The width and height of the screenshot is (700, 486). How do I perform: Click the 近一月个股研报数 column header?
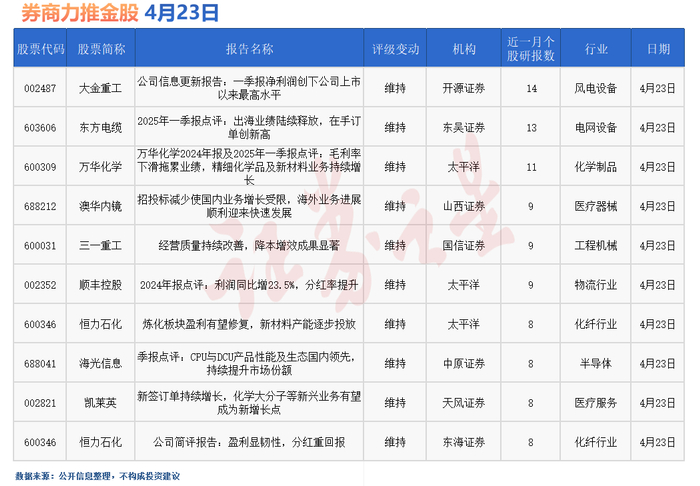[531, 49]
